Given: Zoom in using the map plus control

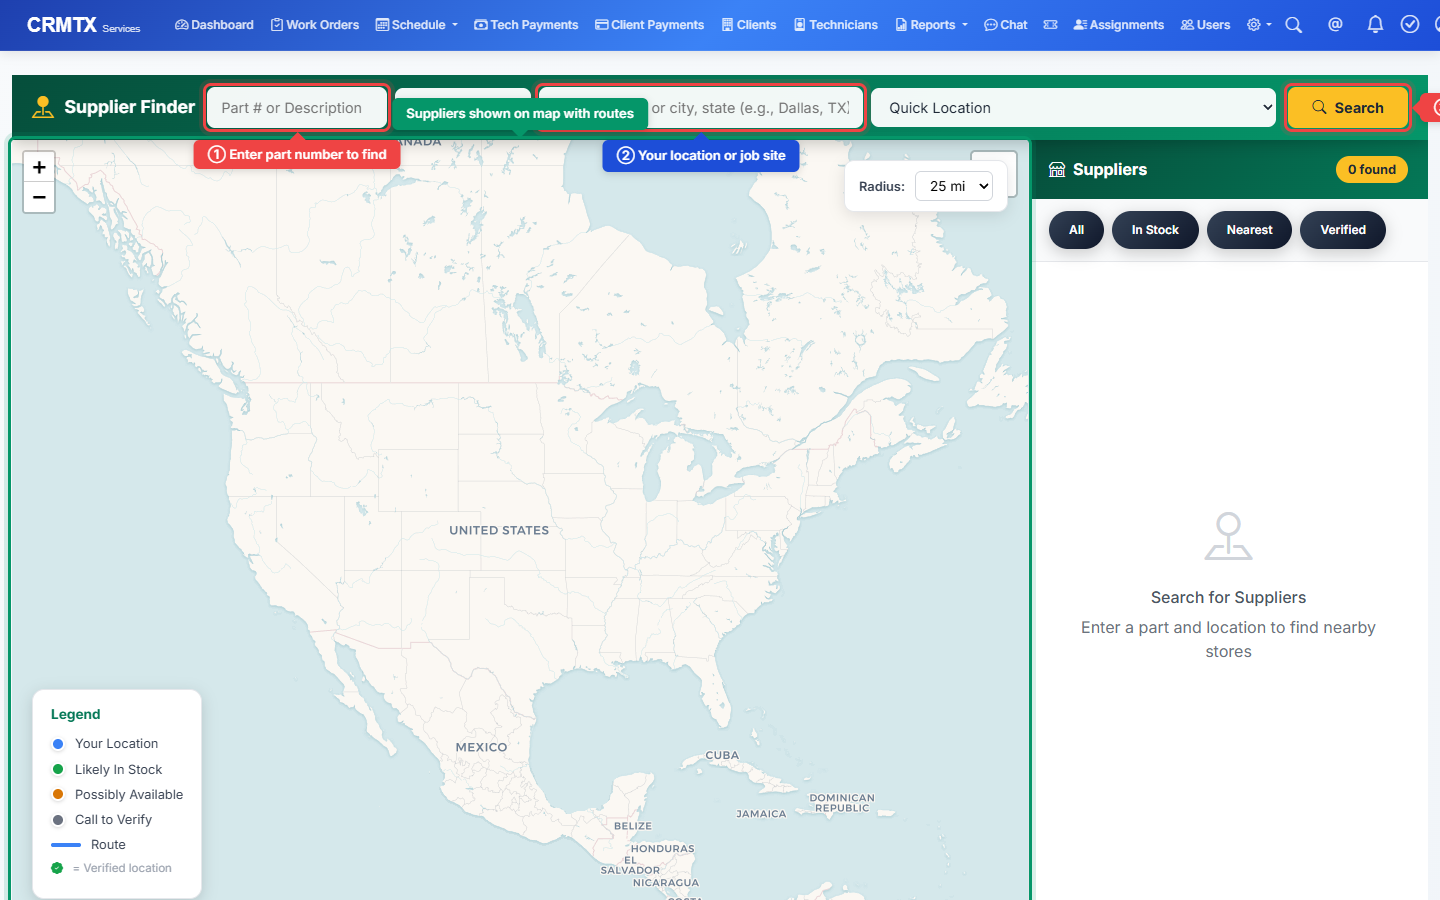Looking at the screenshot, I should (x=39, y=167).
